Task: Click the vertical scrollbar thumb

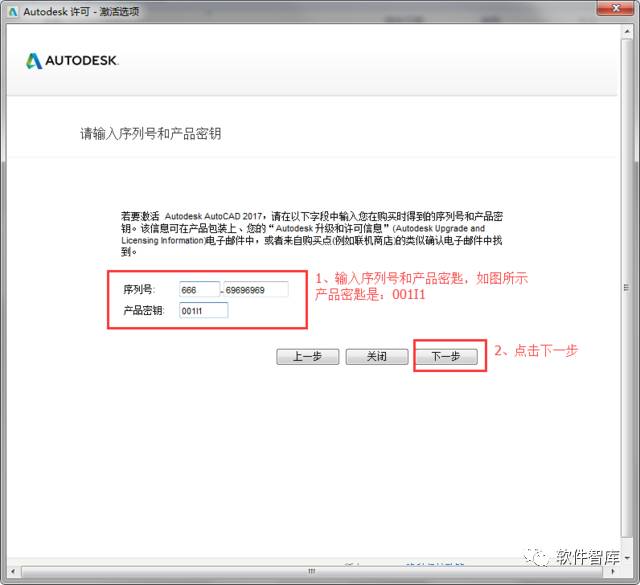Action: 627,287
